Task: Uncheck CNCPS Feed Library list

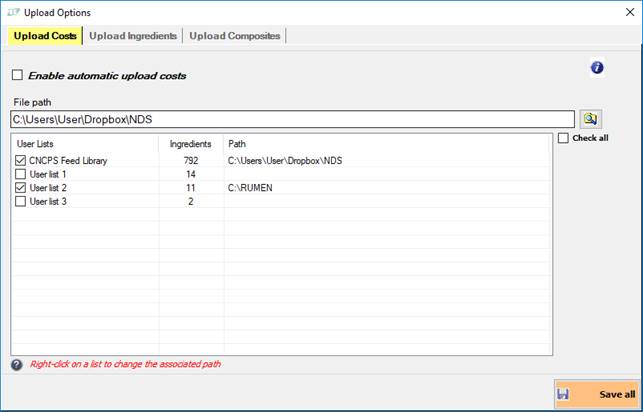Action: click(21, 160)
